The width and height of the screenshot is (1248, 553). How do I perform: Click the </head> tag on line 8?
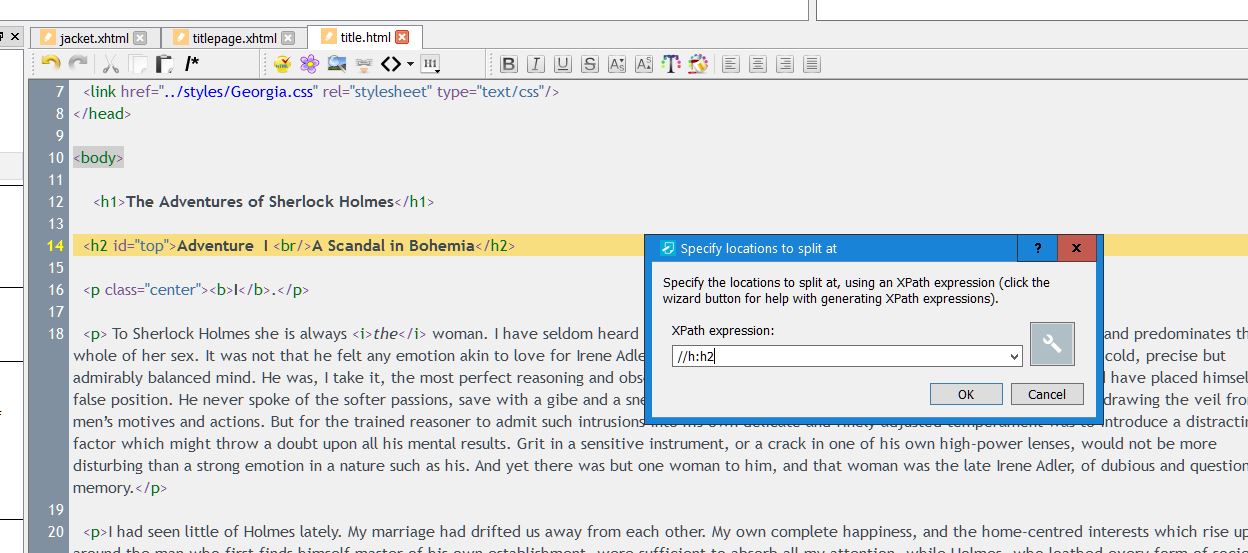click(x=102, y=113)
